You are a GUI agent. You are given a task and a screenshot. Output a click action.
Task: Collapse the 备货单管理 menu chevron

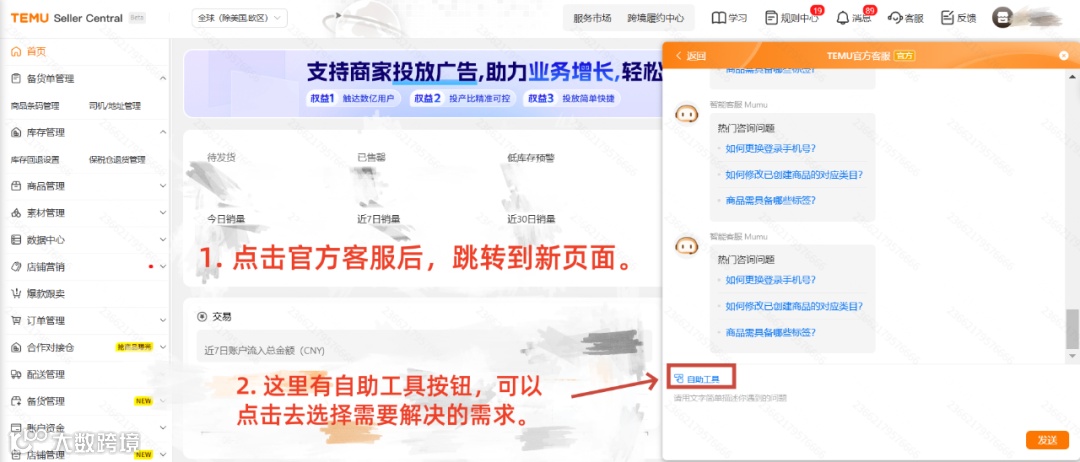163,78
